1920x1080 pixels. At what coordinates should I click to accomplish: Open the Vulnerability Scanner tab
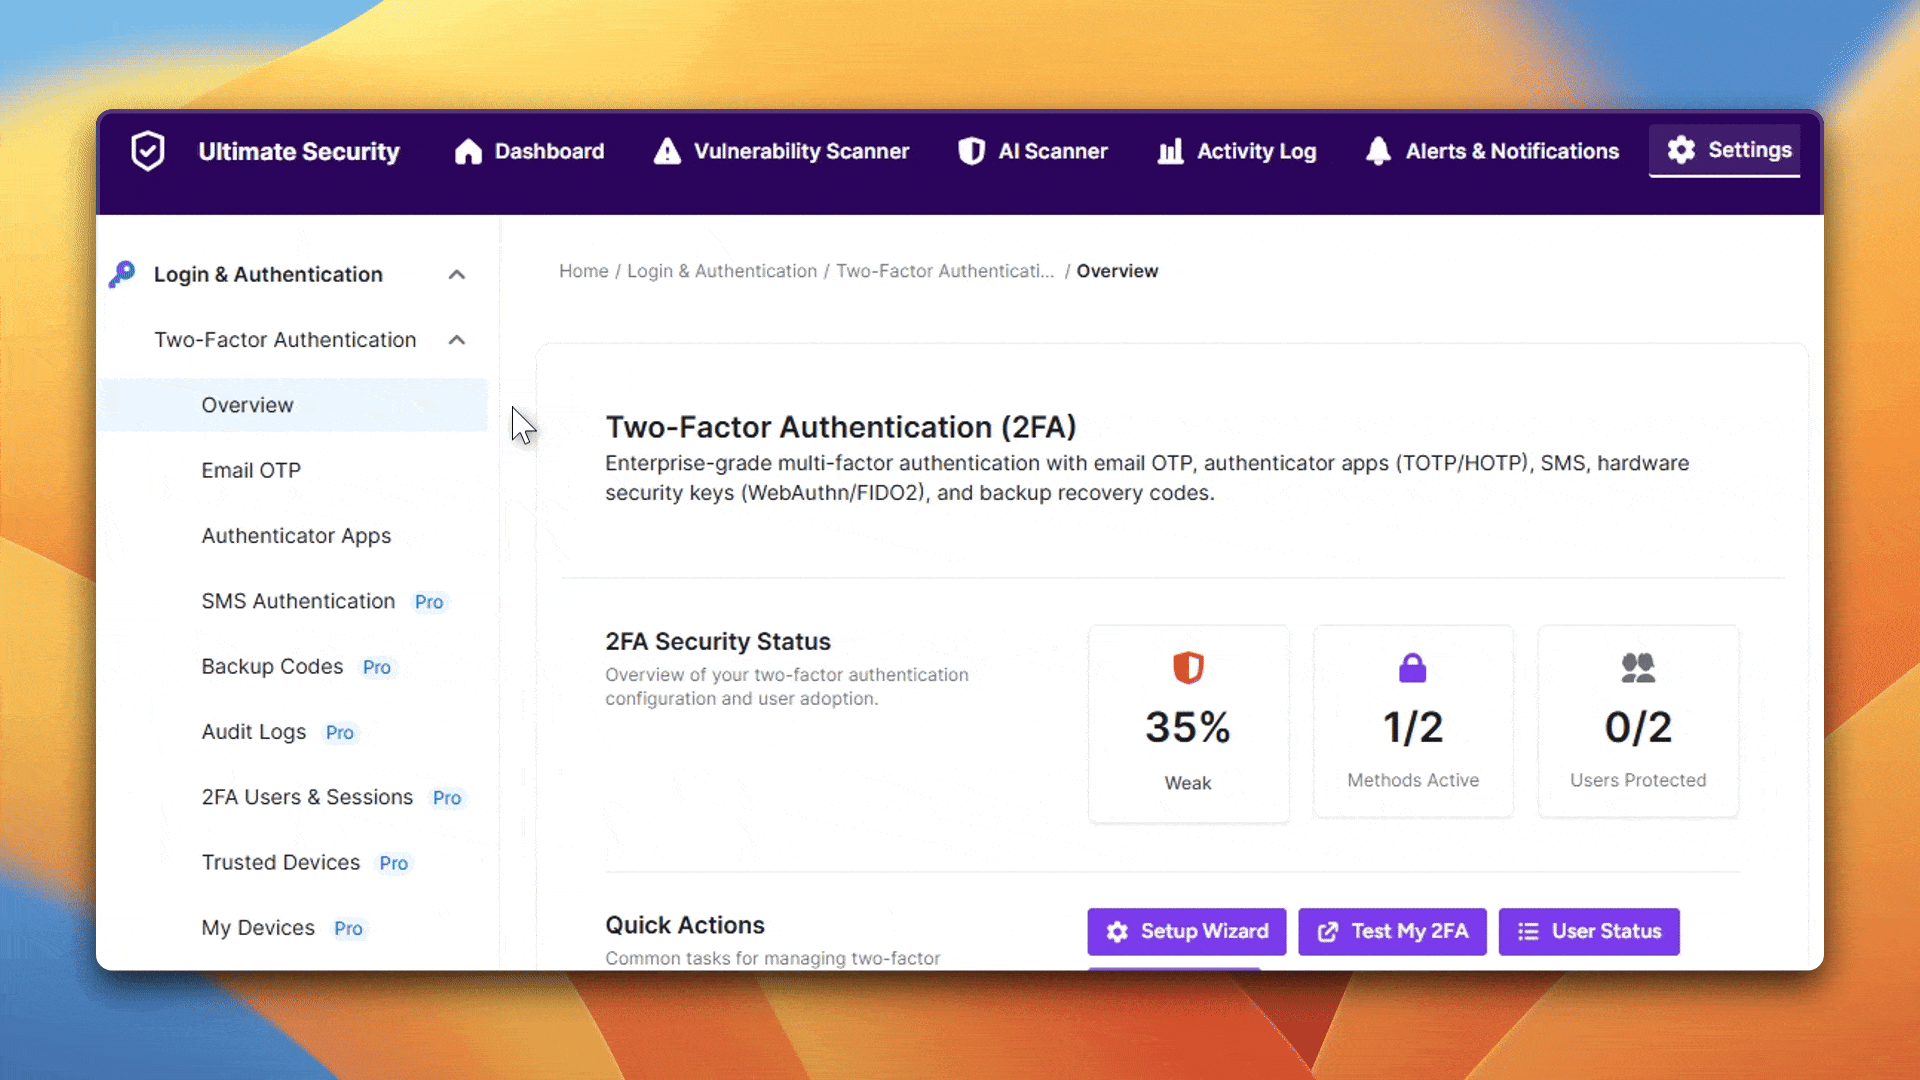[781, 151]
